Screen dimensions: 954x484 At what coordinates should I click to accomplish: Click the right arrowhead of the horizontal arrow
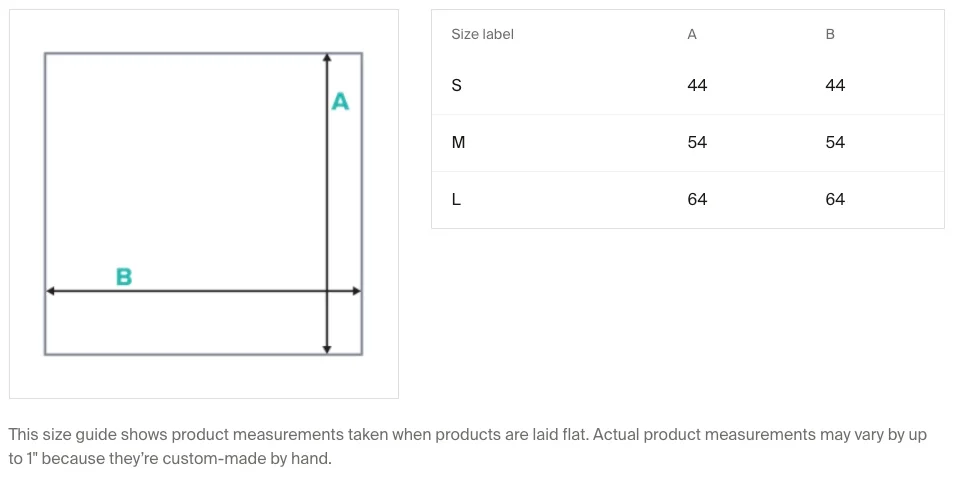(x=355, y=291)
